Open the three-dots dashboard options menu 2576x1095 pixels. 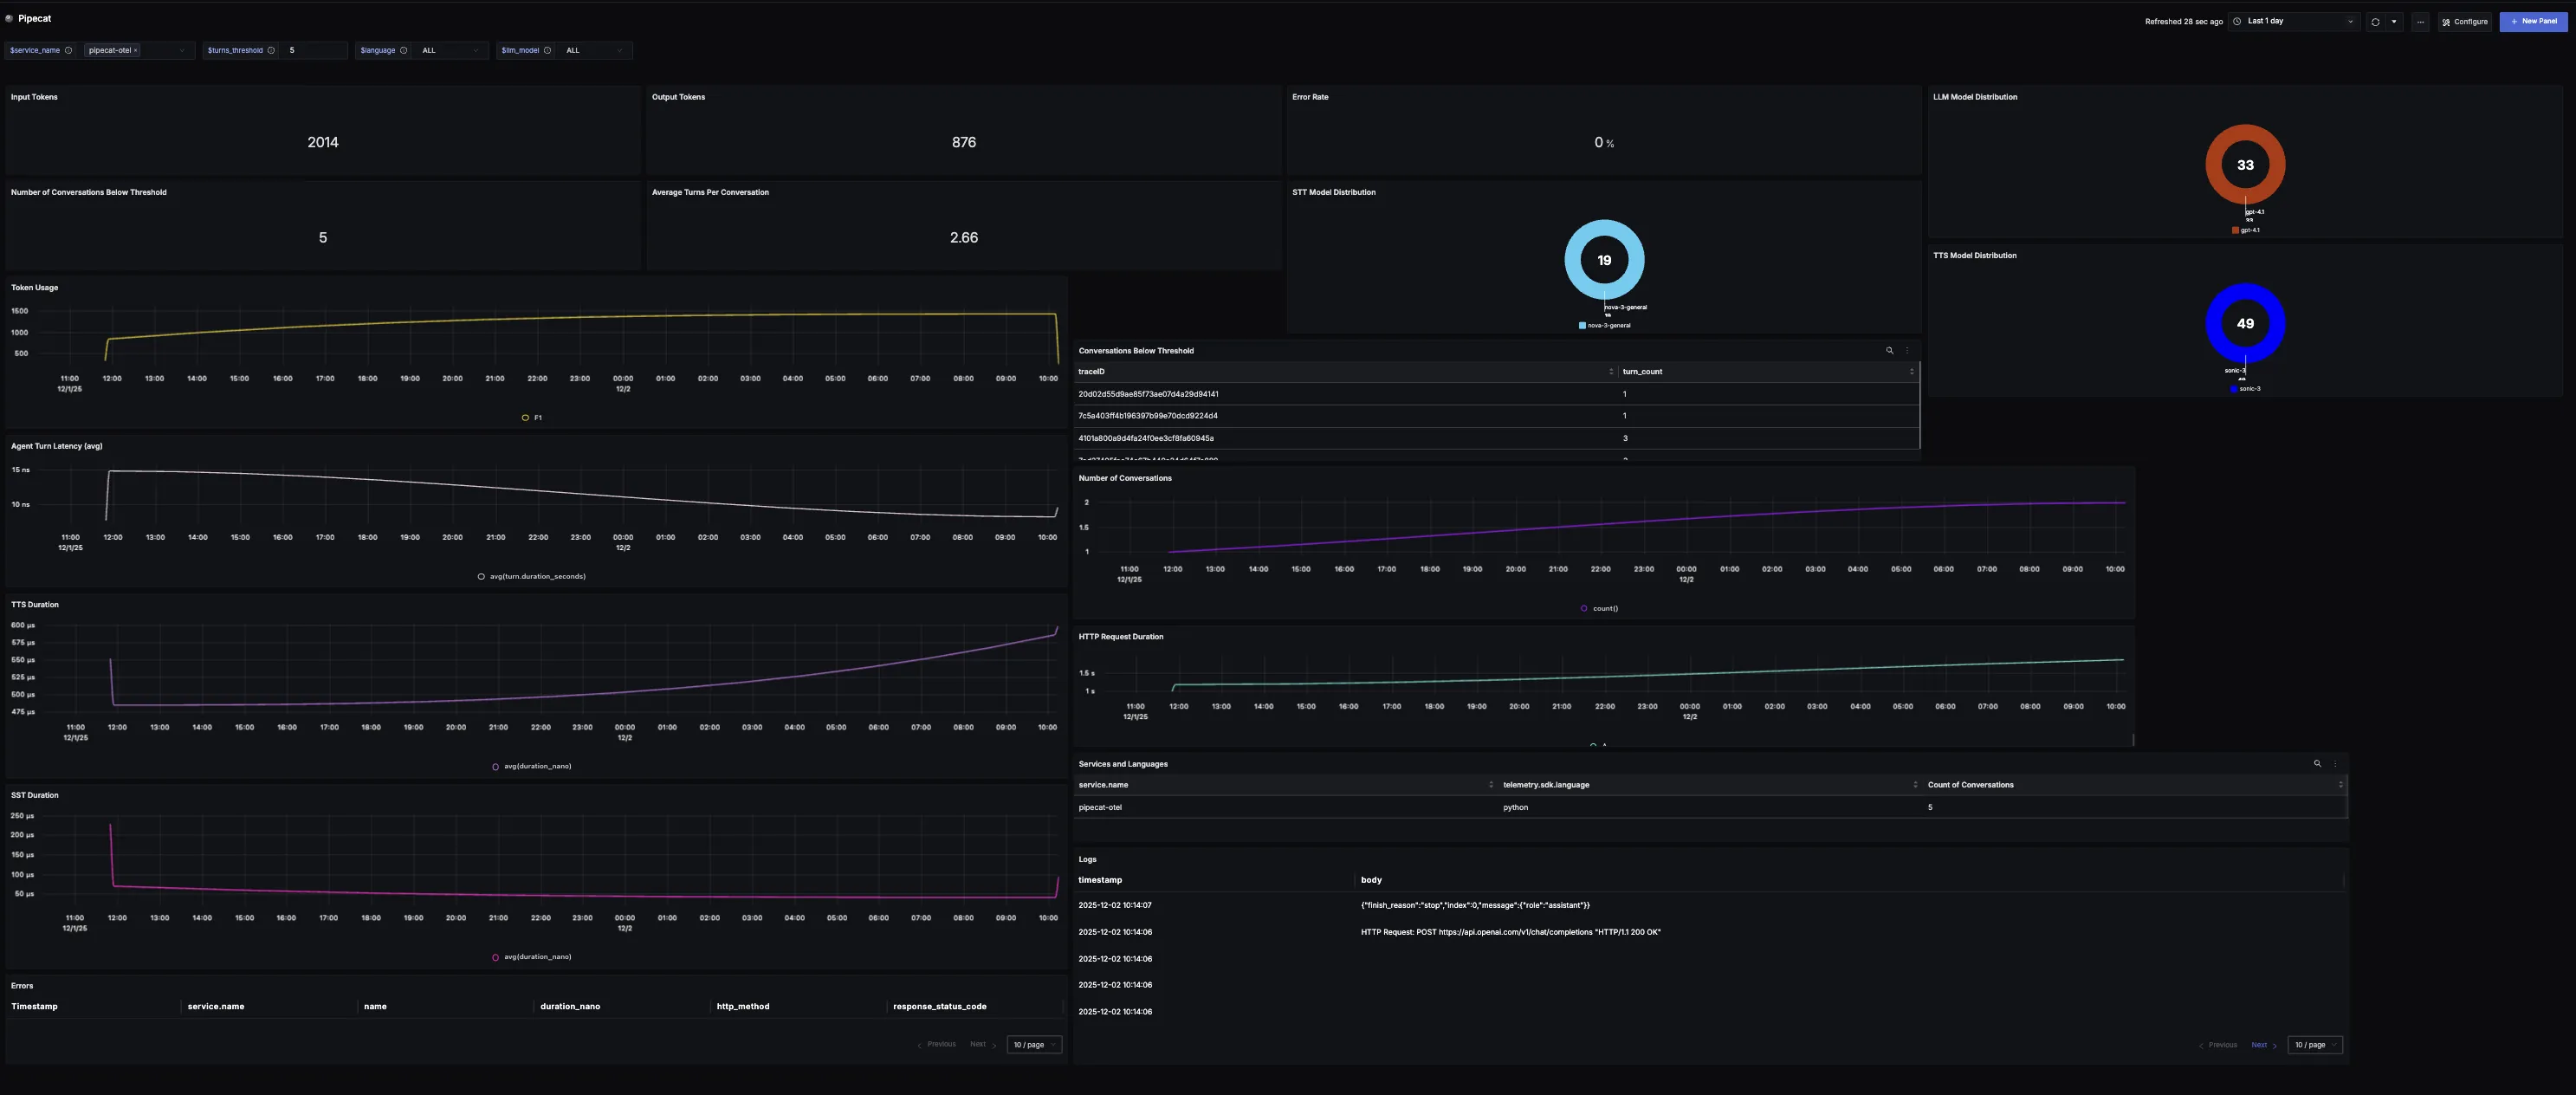[x=2420, y=21]
